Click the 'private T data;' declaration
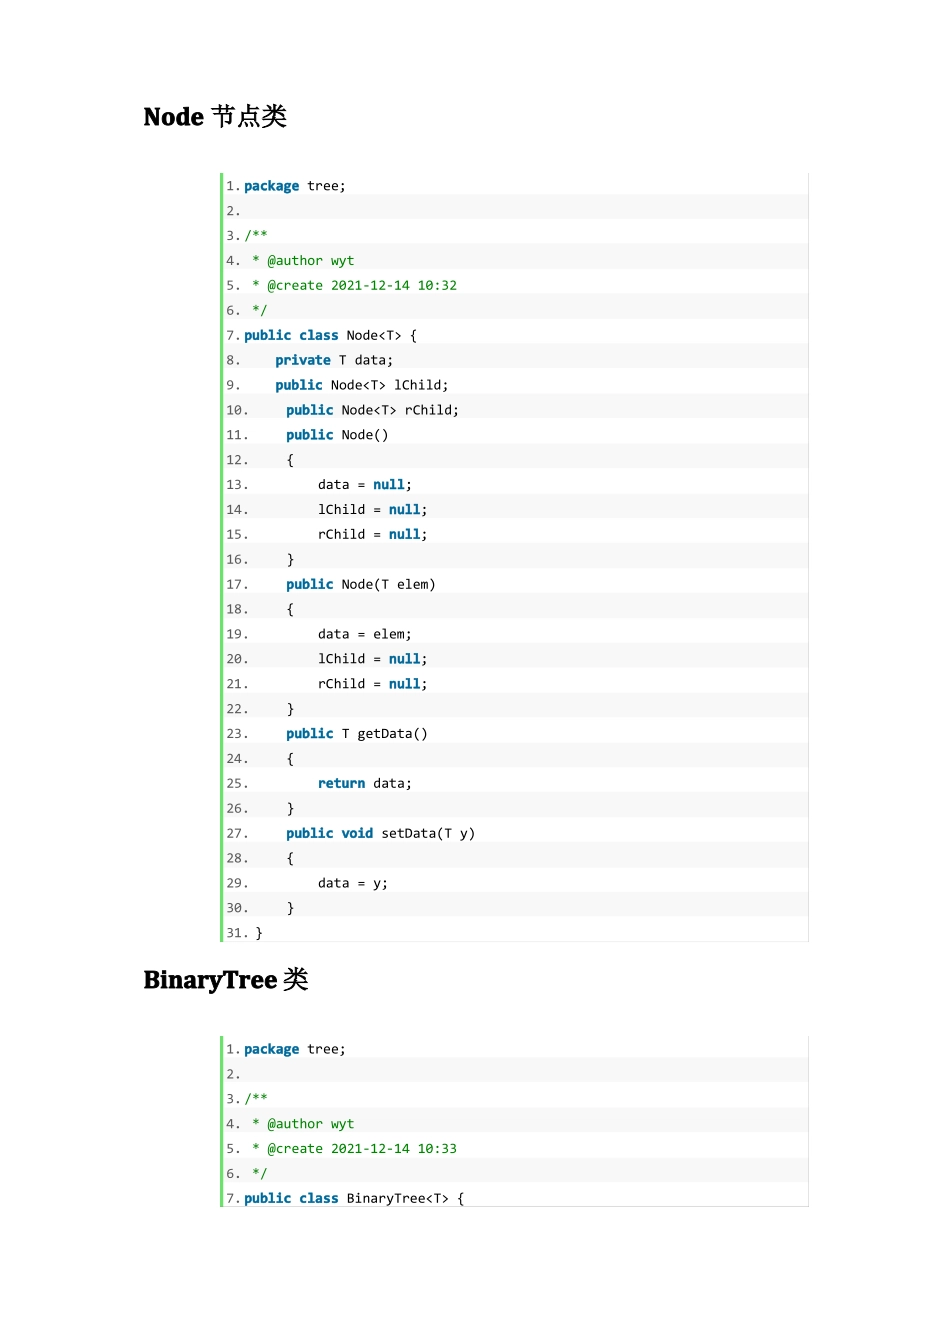Viewport: 950px width, 1344px height. tap(334, 361)
